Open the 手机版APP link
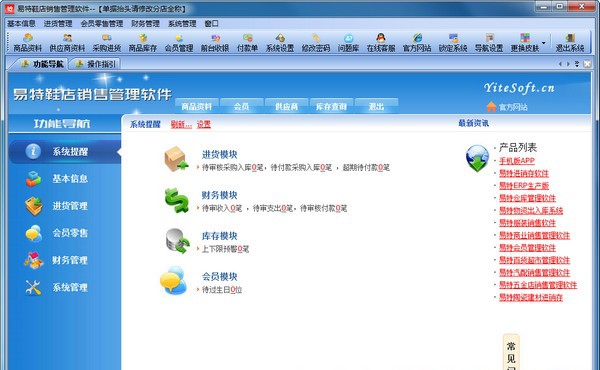 [x=517, y=161]
